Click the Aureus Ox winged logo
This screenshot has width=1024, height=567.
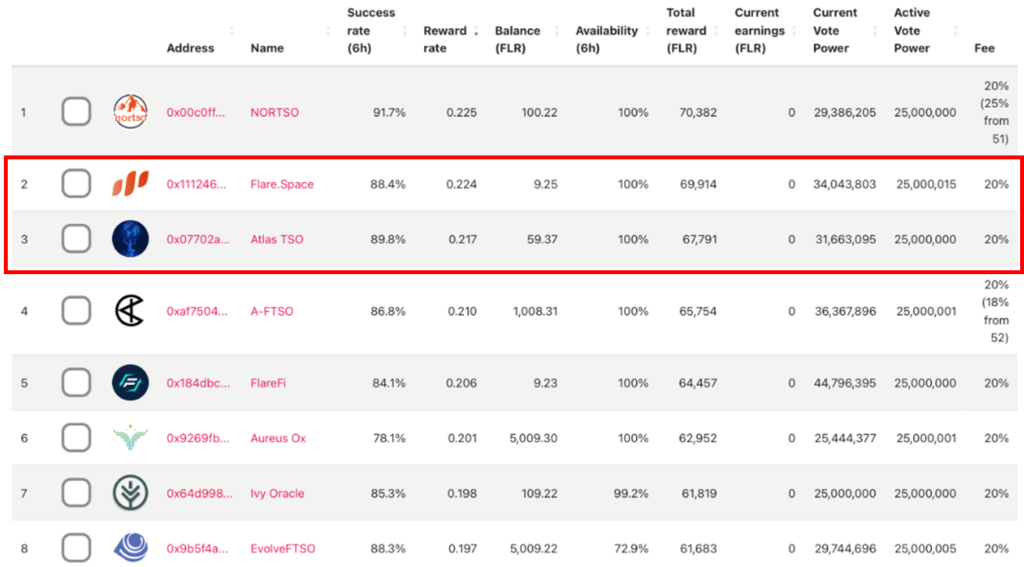click(130, 438)
